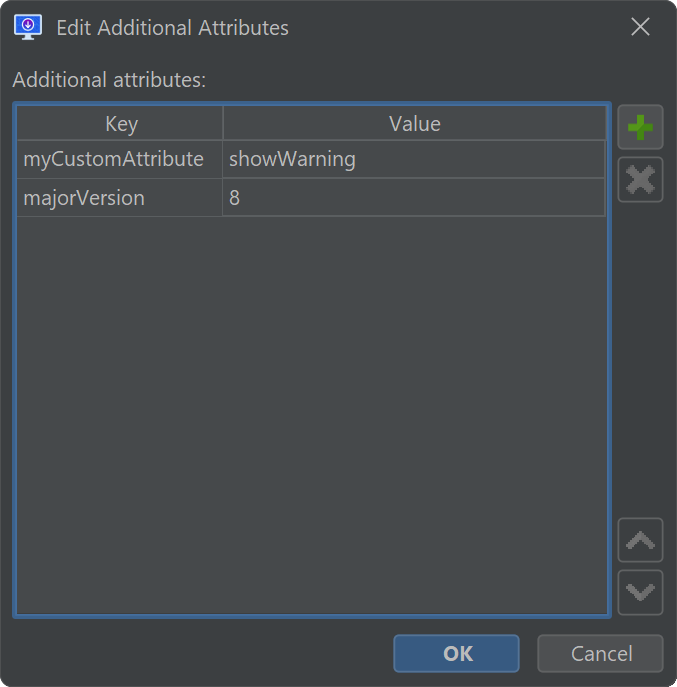The height and width of the screenshot is (687, 677).
Task: Click empty area of attributes table
Action: click(x=312, y=414)
